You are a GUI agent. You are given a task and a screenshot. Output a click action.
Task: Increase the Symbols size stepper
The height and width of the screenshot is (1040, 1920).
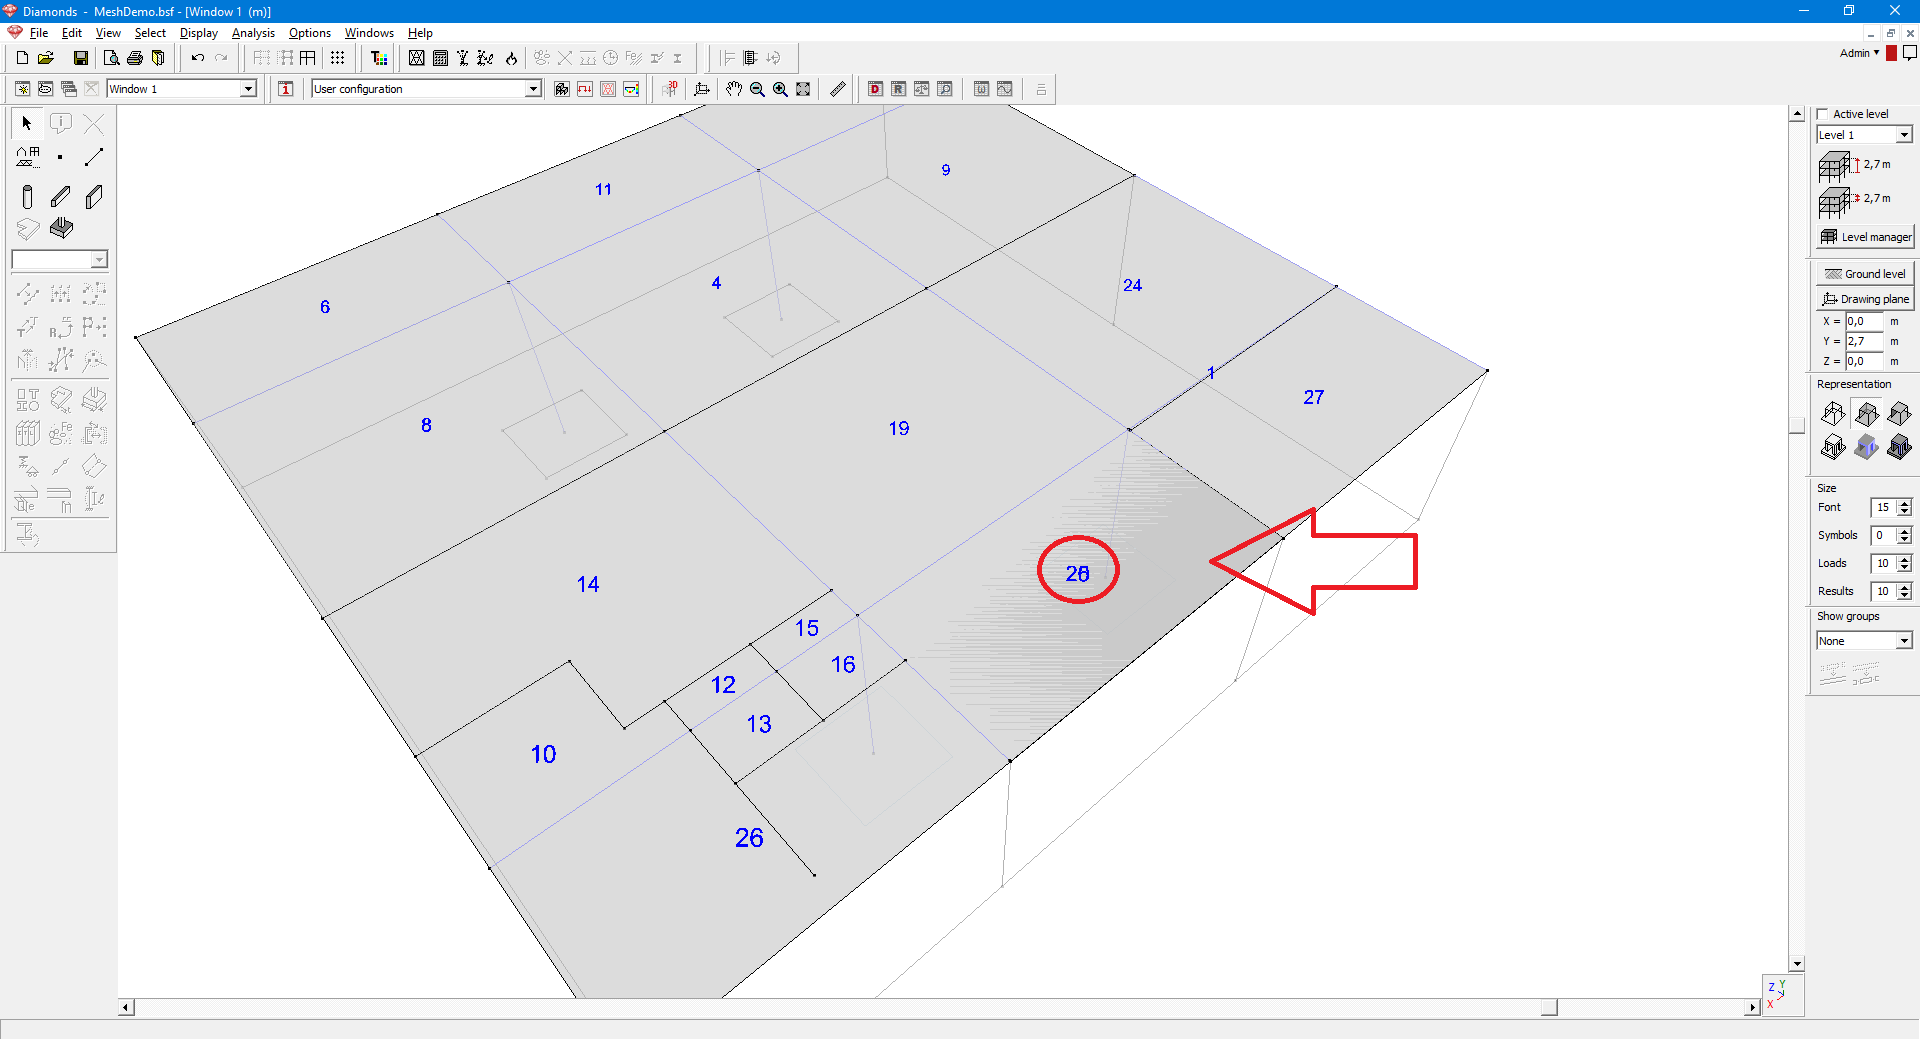pyautogui.click(x=1905, y=532)
